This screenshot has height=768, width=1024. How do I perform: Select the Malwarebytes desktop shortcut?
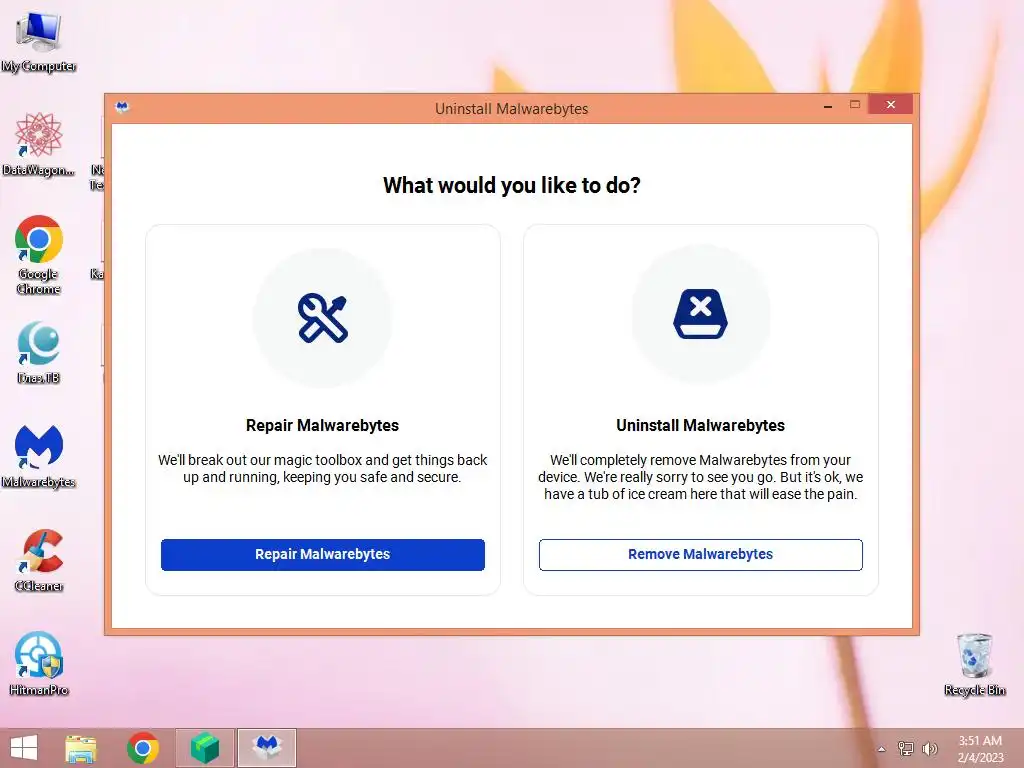tap(39, 456)
